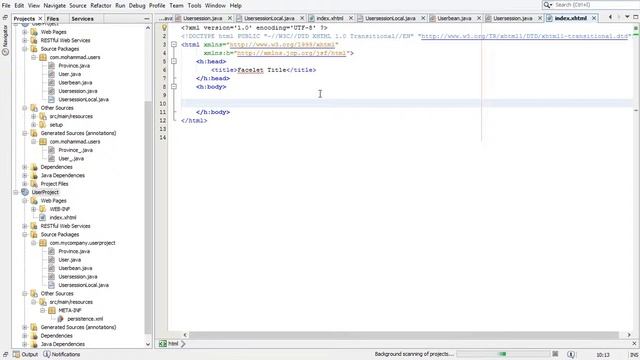This screenshot has height=360, width=640.
Task: Select User_.java in Generated Sources
Action: click(x=71, y=158)
